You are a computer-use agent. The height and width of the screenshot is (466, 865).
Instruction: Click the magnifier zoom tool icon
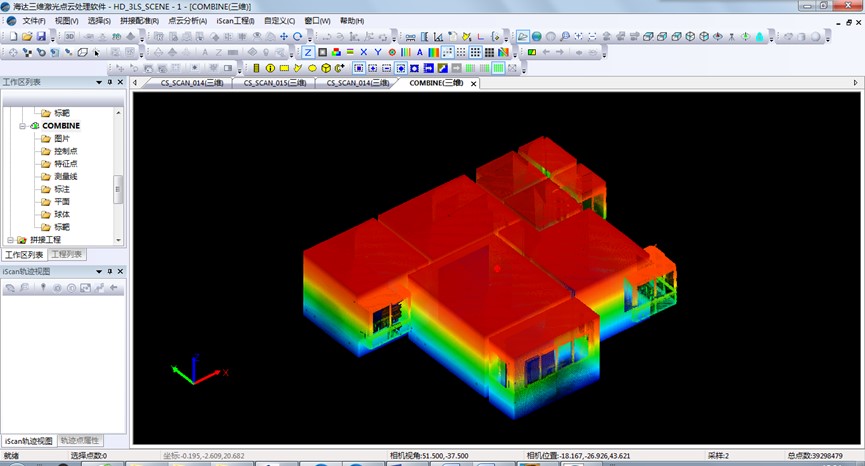(x=566, y=37)
